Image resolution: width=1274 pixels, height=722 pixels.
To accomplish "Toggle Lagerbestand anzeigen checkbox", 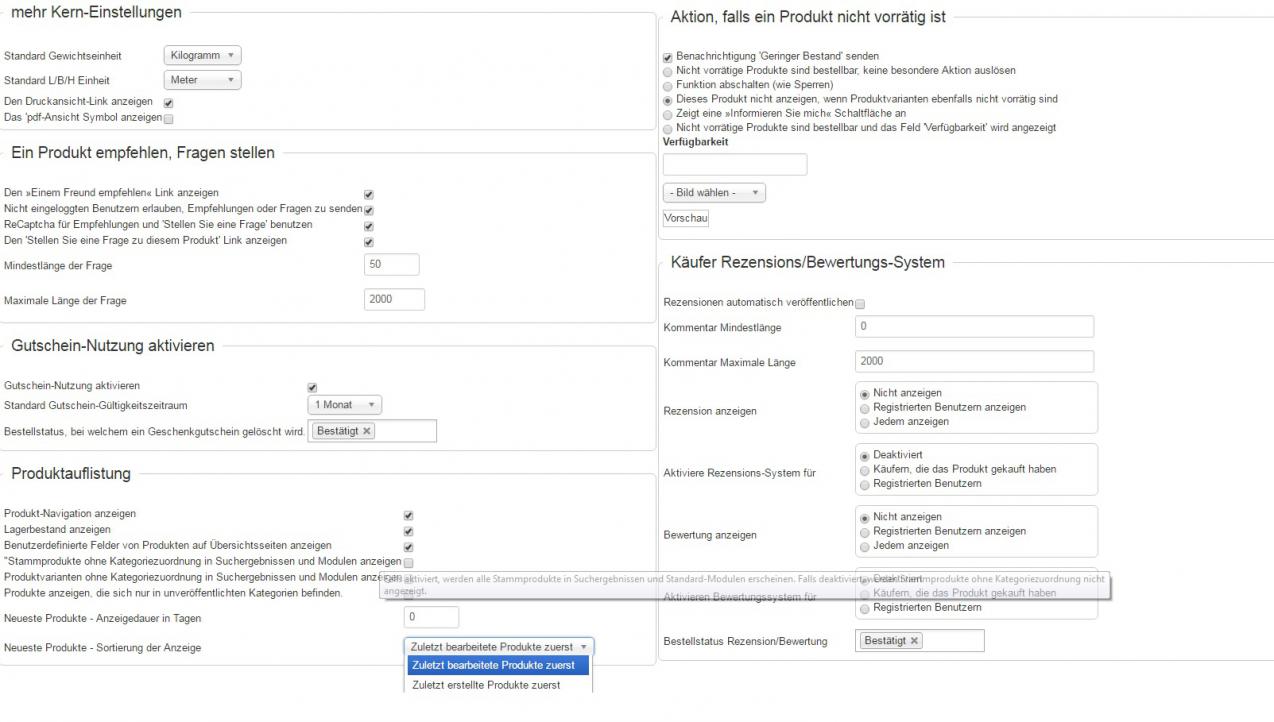I will (x=408, y=531).
